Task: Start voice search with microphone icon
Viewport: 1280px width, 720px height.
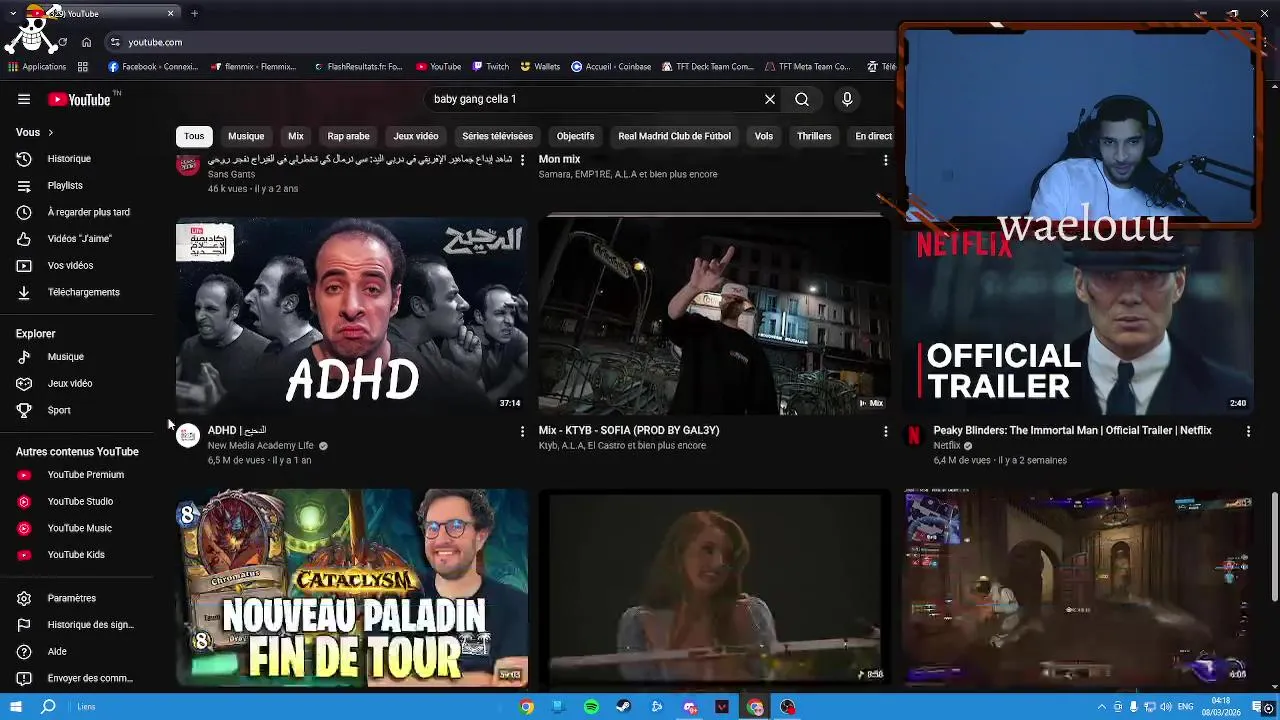Action: click(x=847, y=99)
